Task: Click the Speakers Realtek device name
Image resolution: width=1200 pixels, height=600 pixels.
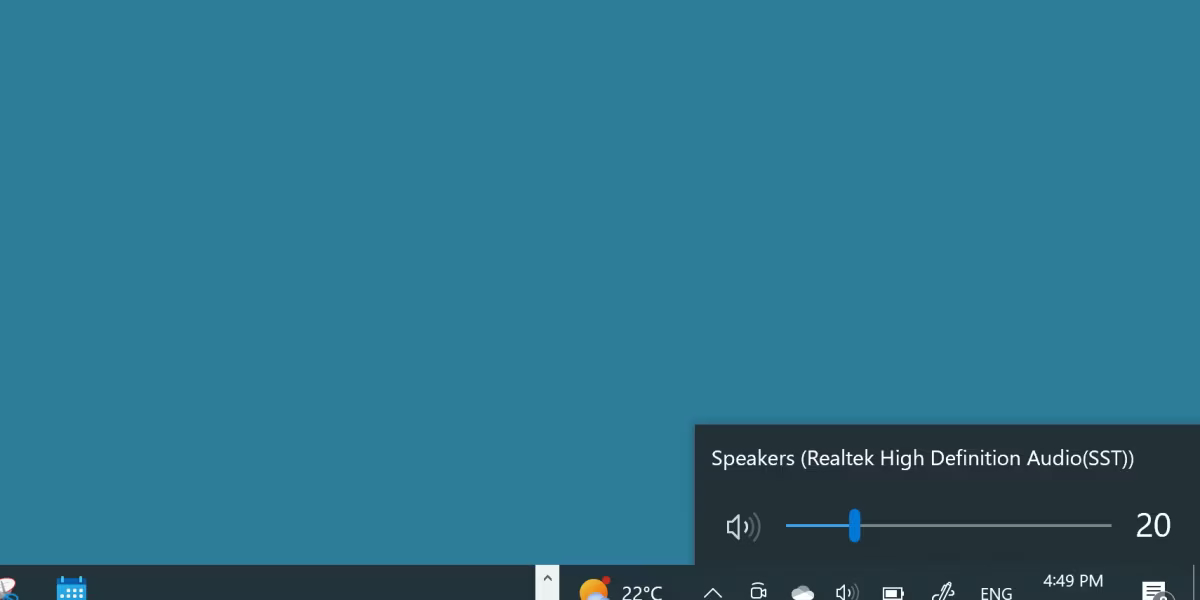Action: [x=922, y=458]
